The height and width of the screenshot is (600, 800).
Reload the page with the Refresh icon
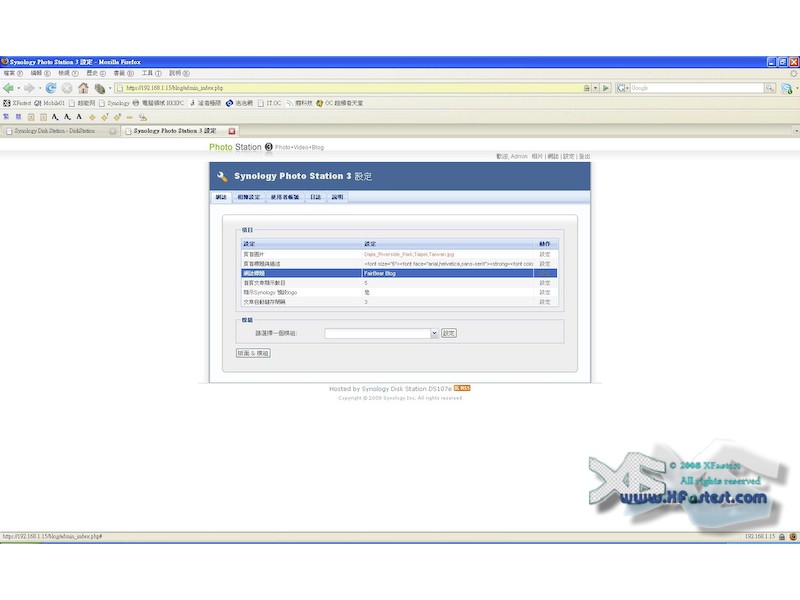51,88
